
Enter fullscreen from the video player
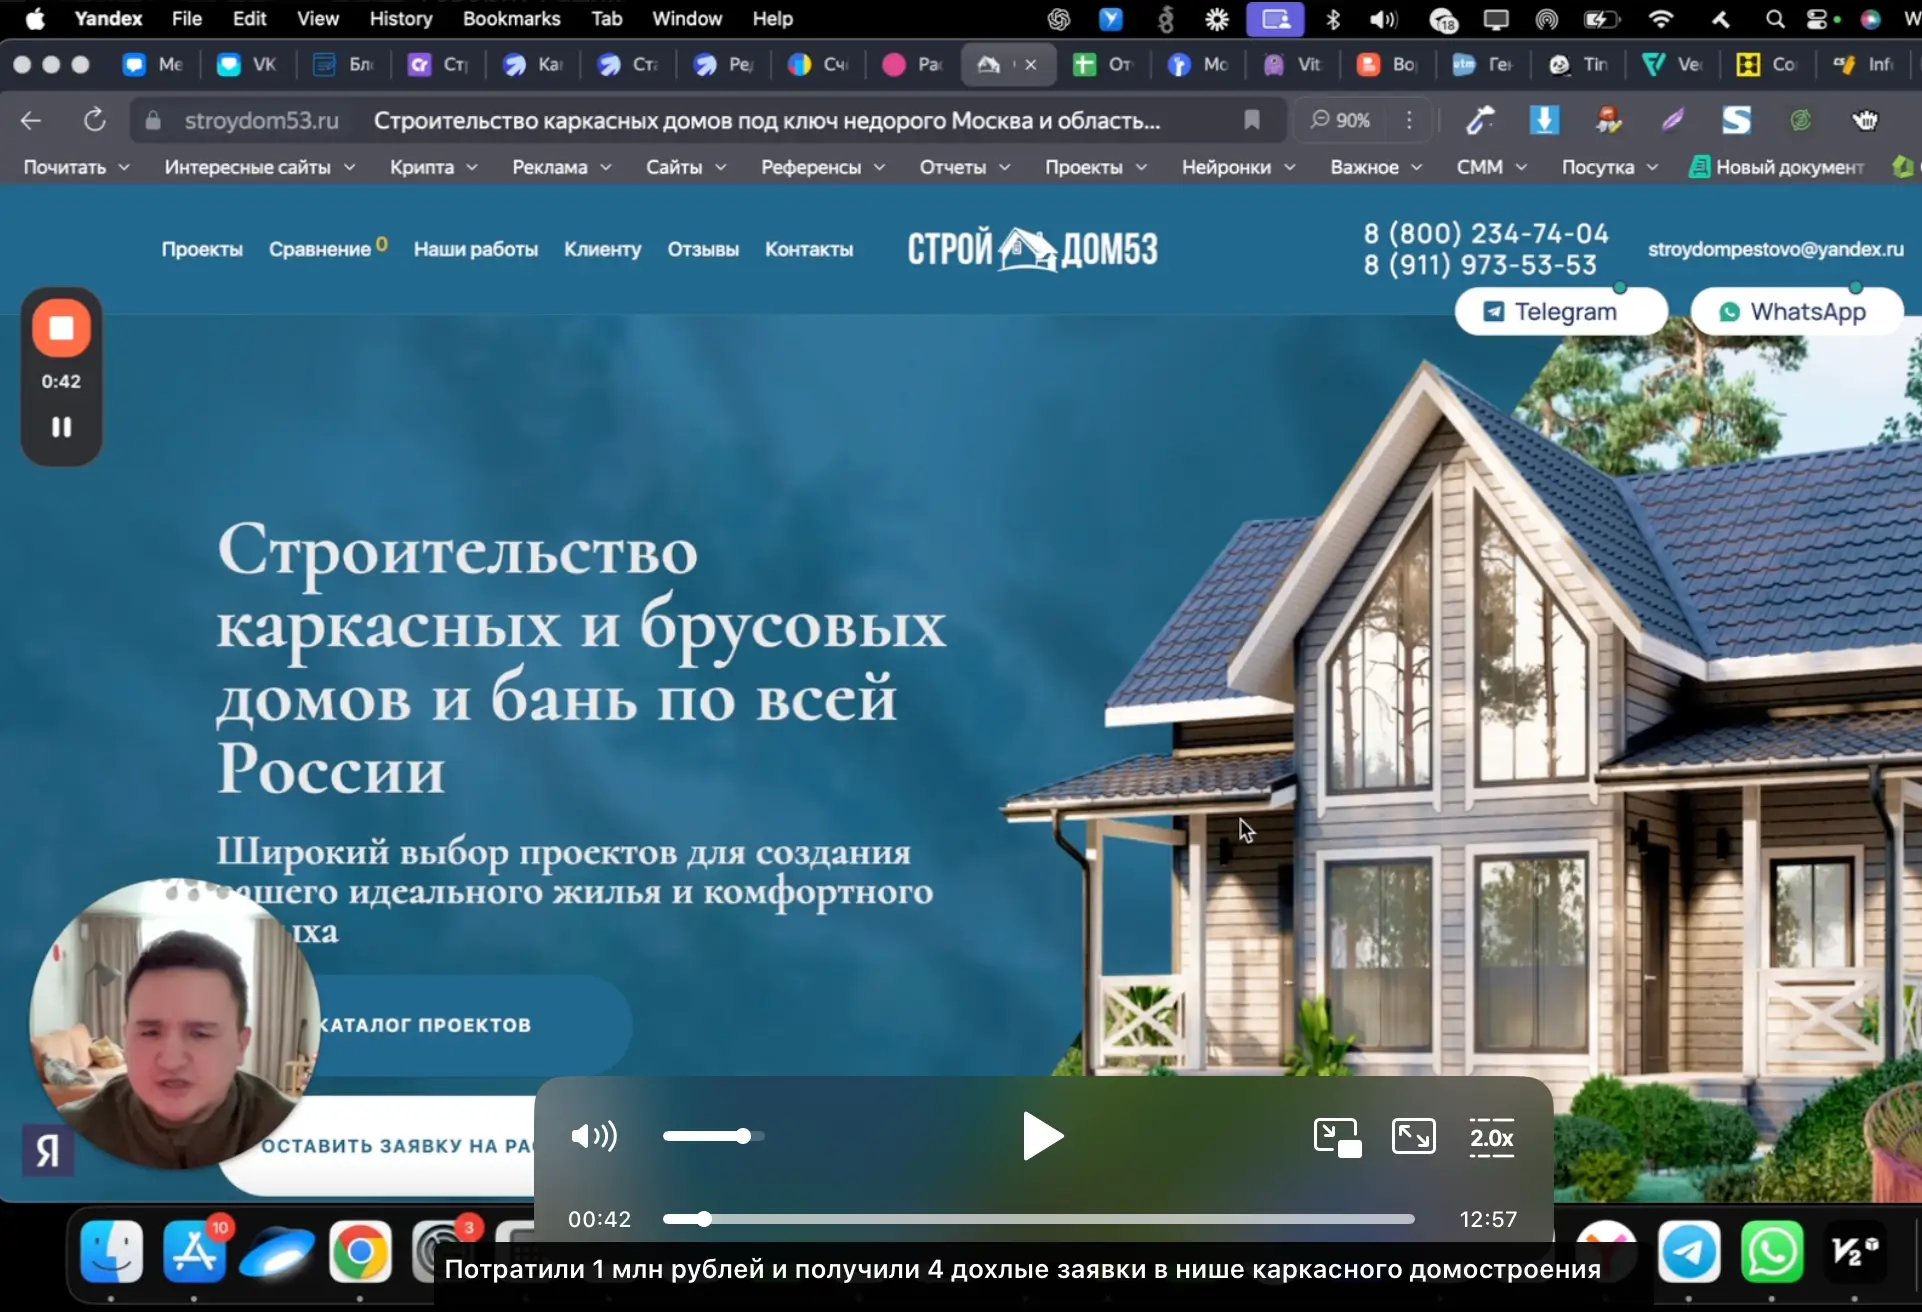(x=1413, y=1136)
